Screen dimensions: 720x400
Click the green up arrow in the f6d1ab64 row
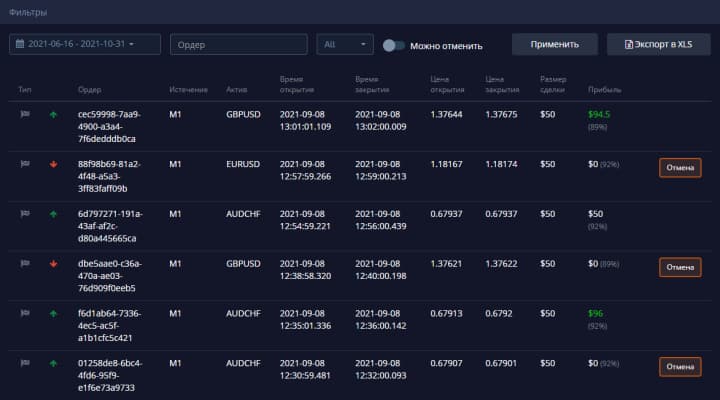tap(53, 314)
